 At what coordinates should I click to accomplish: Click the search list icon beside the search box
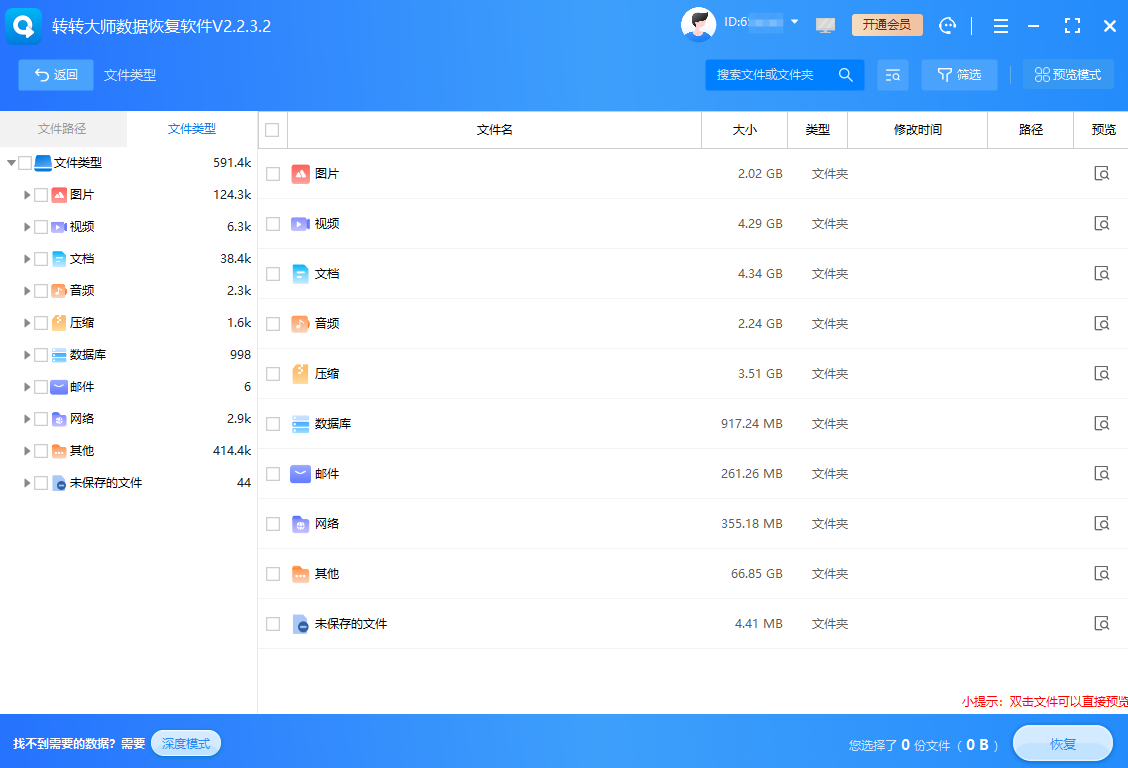point(893,75)
